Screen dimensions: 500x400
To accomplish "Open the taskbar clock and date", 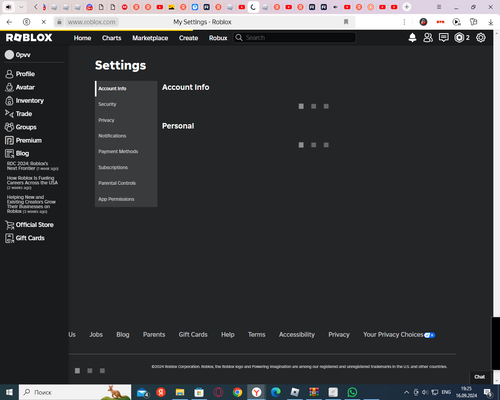I will pyautogui.click(x=466, y=392).
